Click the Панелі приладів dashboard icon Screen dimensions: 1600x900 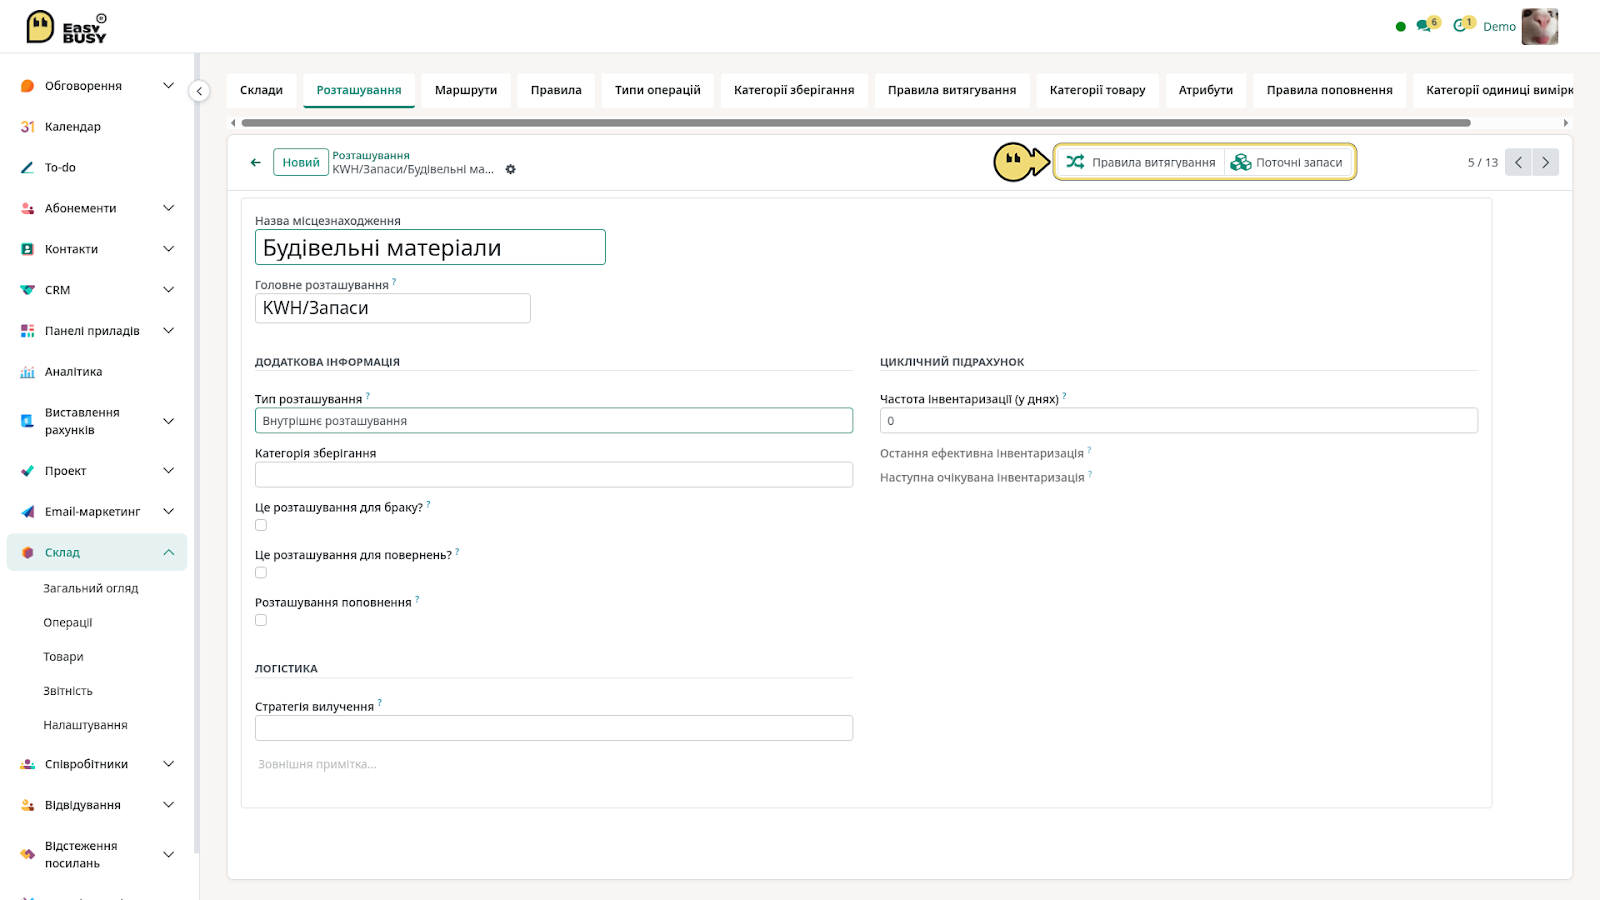coord(28,331)
